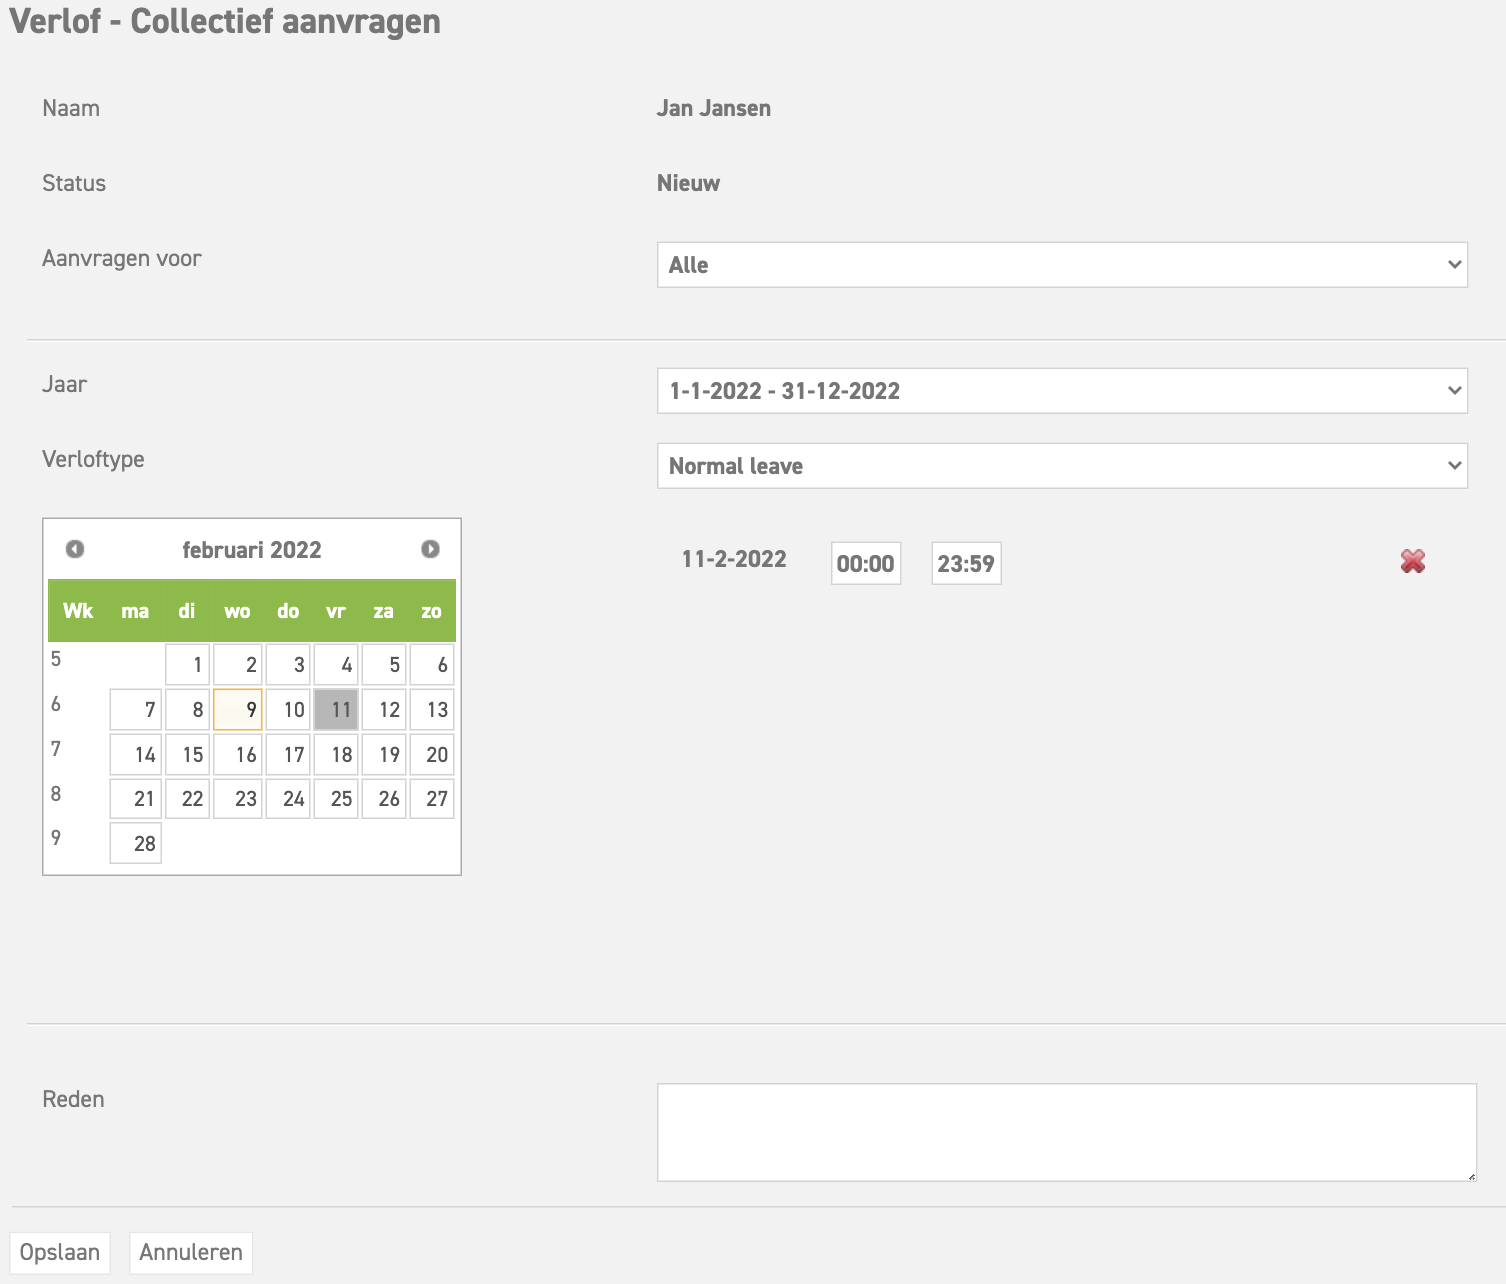The width and height of the screenshot is (1506, 1284).
Task: Go to previous month in calendar
Action: pos(75,549)
